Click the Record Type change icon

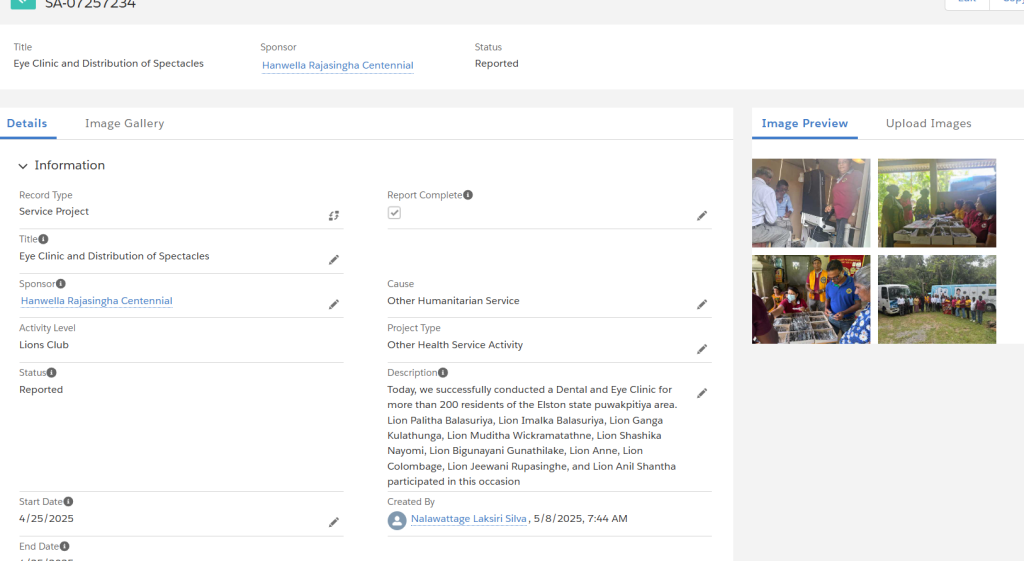334,216
